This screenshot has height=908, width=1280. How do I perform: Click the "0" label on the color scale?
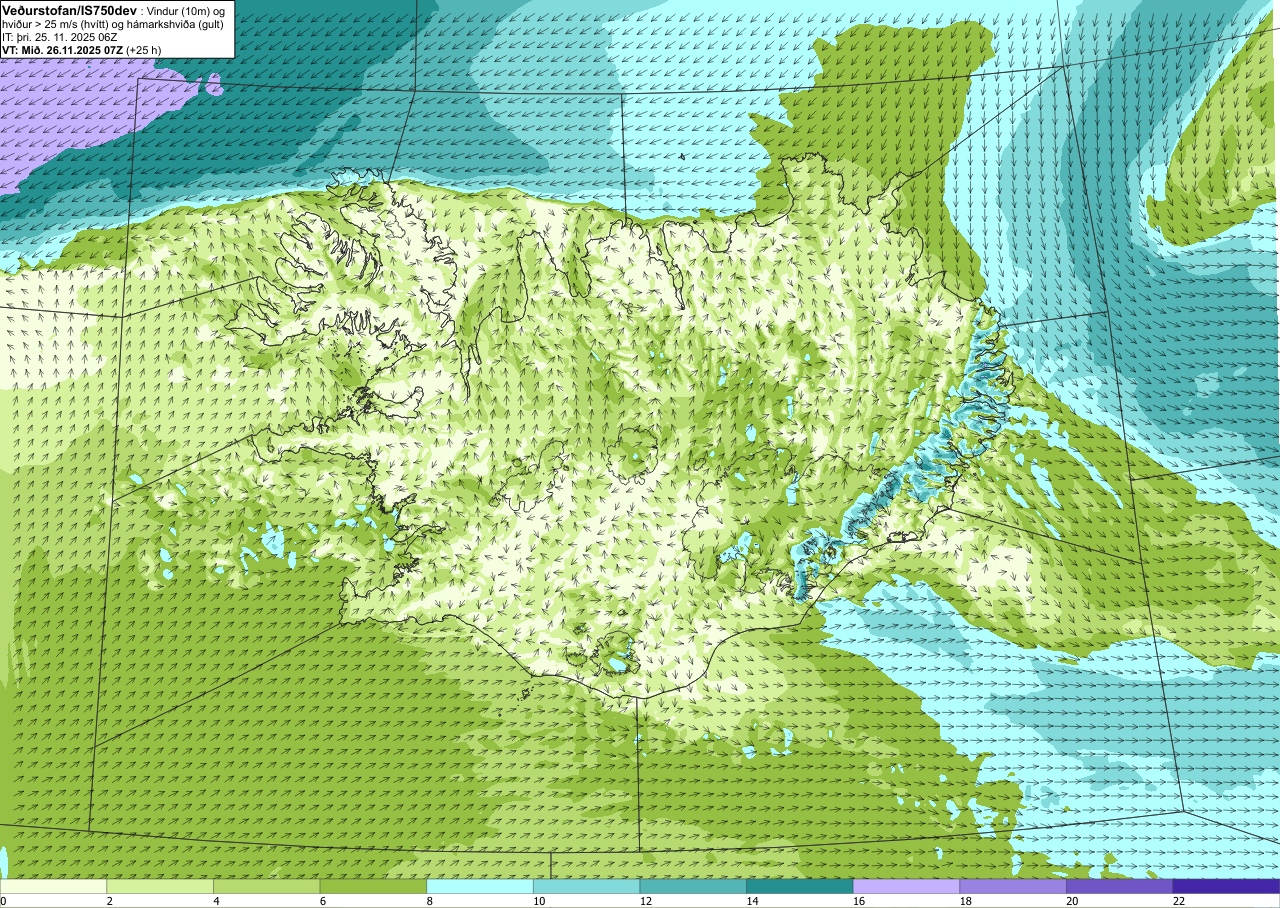click(4, 901)
